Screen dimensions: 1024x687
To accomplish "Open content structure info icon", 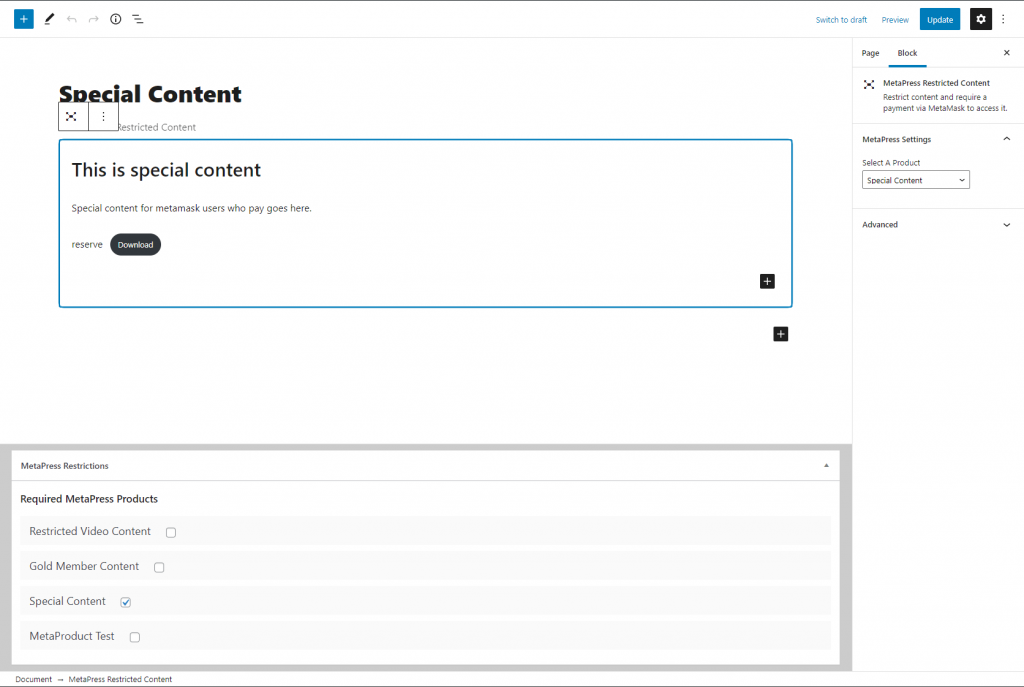I will click(x=115, y=18).
